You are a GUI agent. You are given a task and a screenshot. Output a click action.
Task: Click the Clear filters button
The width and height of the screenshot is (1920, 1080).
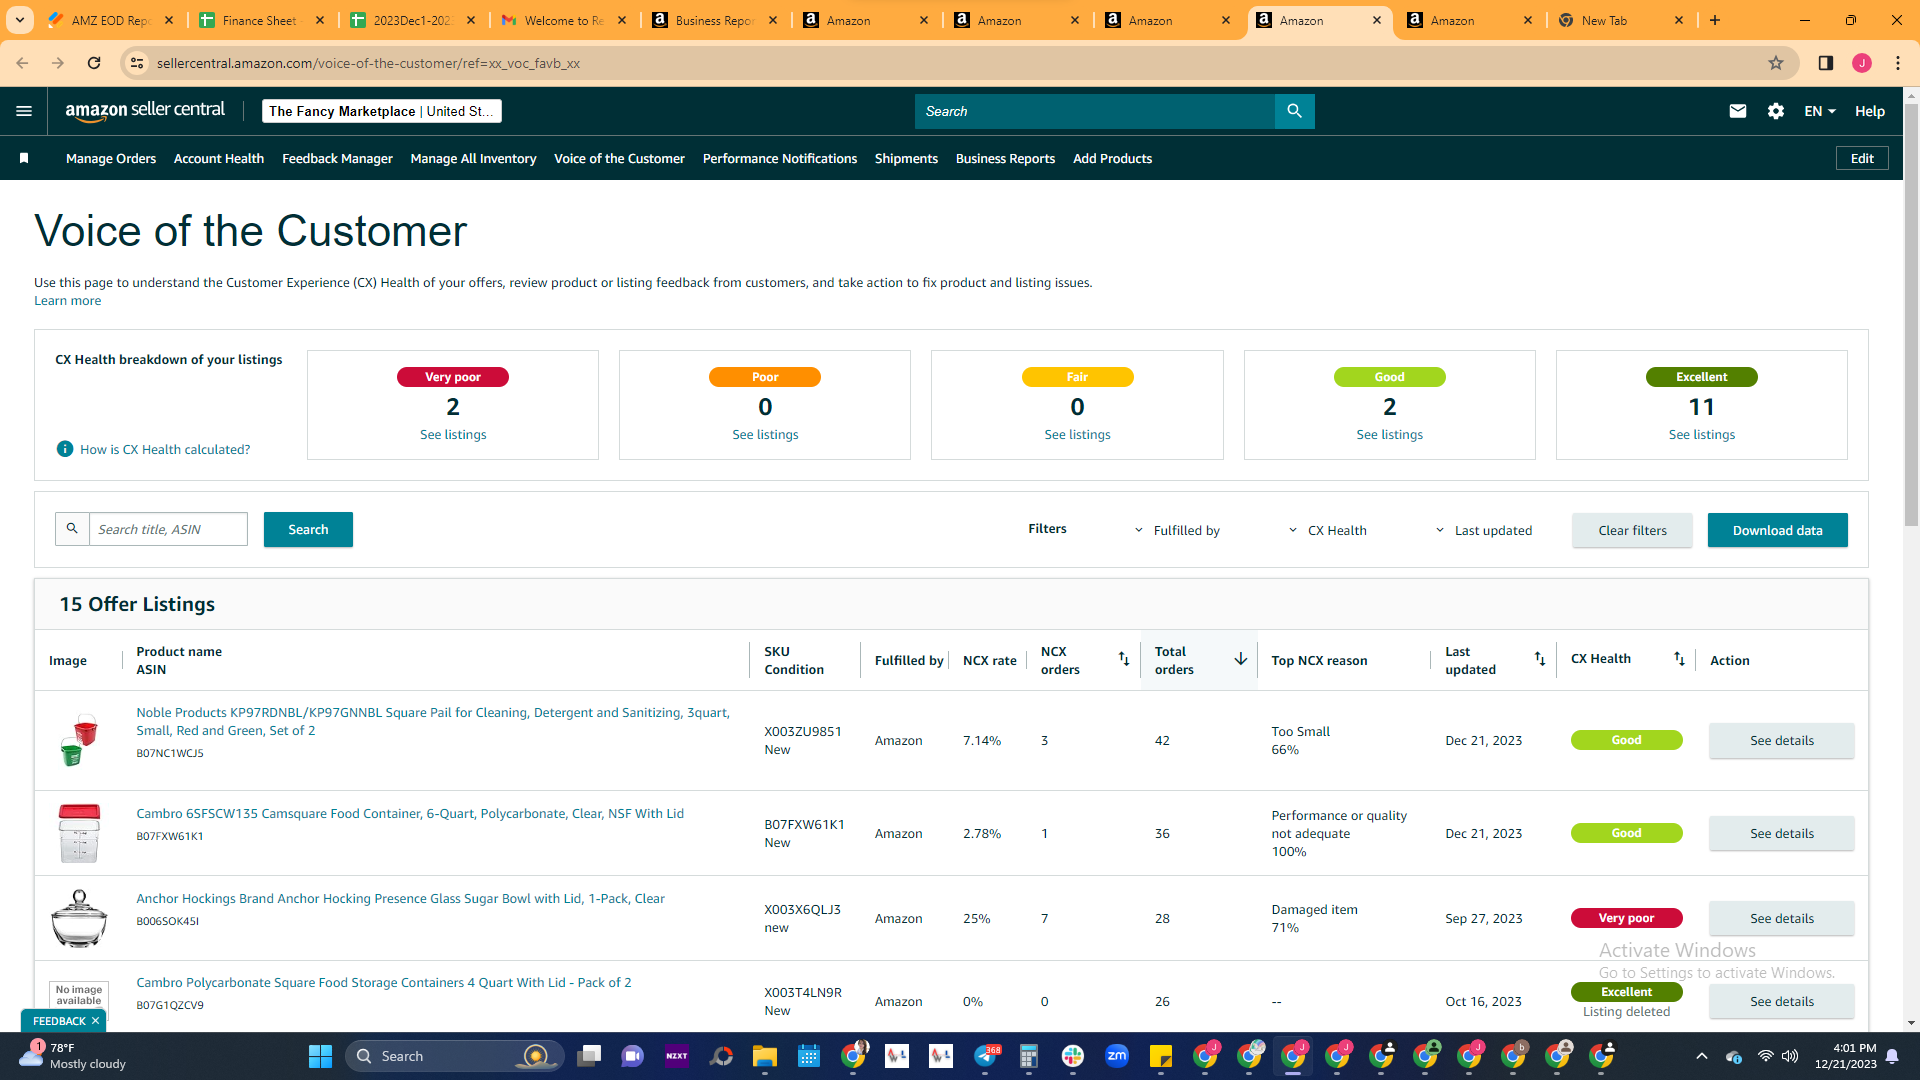[1632, 530]
